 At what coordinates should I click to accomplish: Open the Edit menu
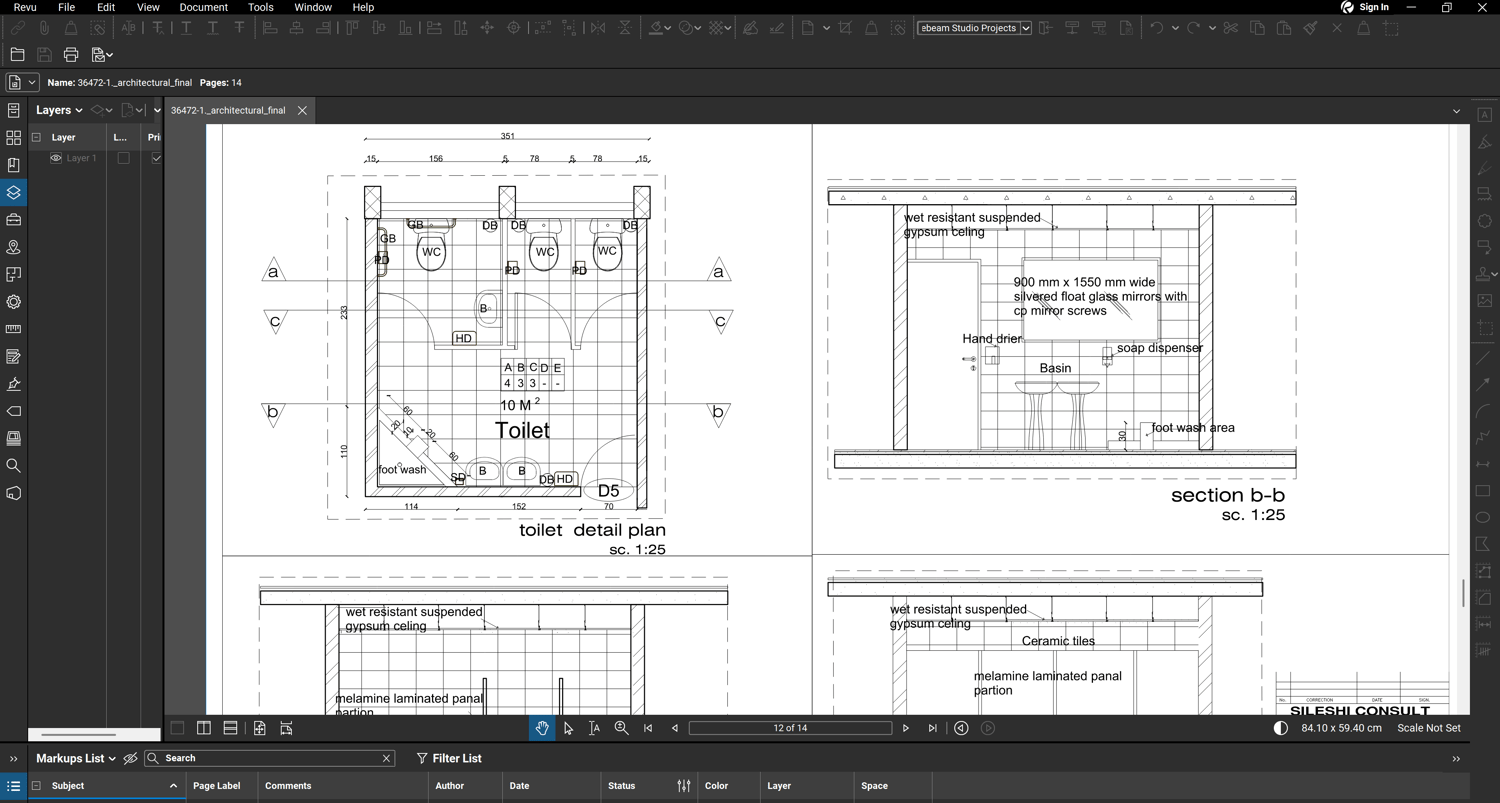click(106, 7)
